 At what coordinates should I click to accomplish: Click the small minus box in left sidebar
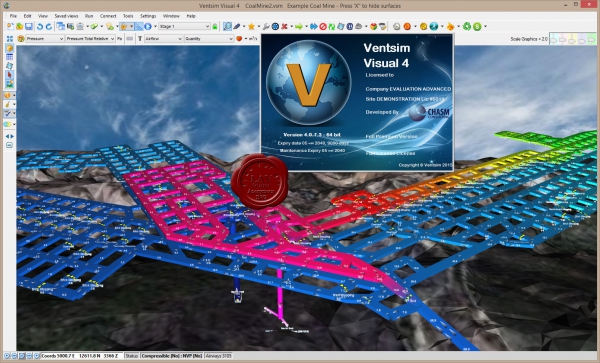click(x=10, y=145)
